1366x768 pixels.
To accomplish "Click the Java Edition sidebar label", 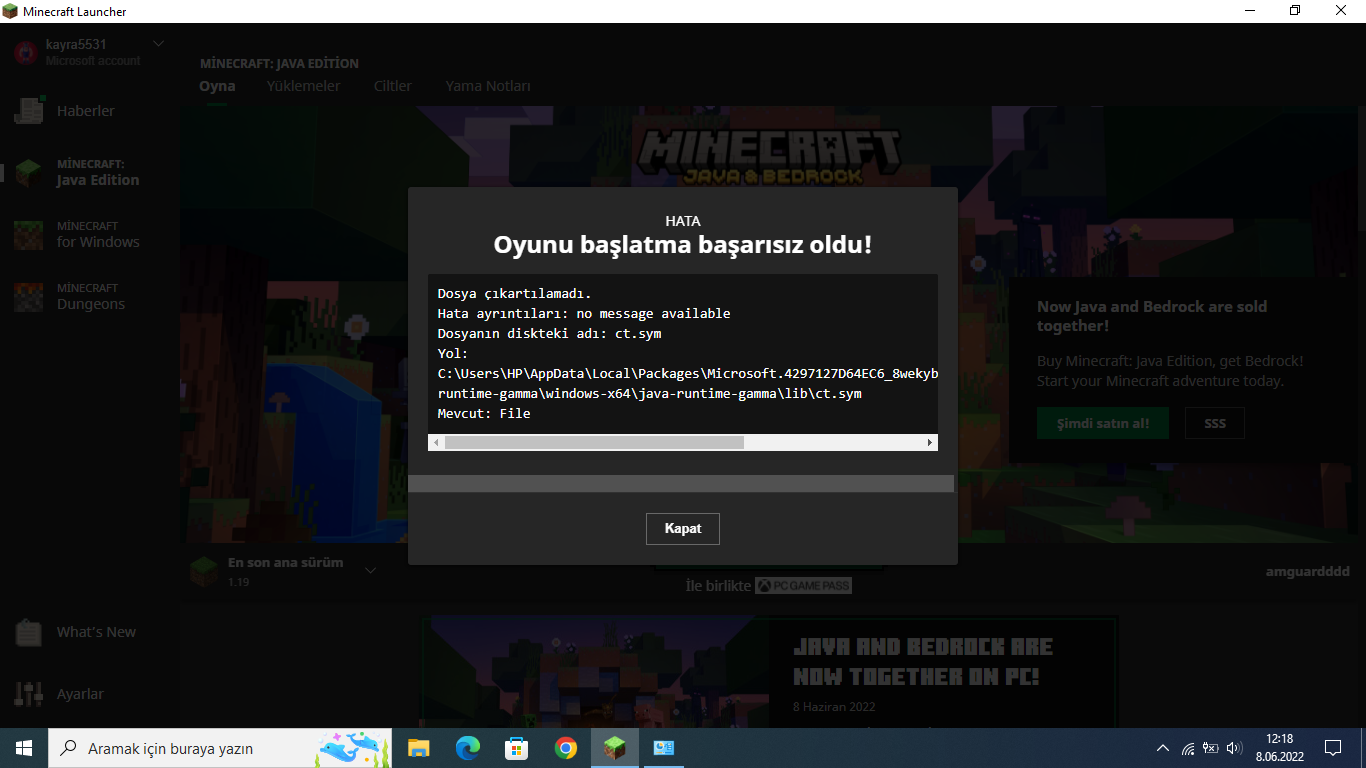I will (x=98, y=180).
